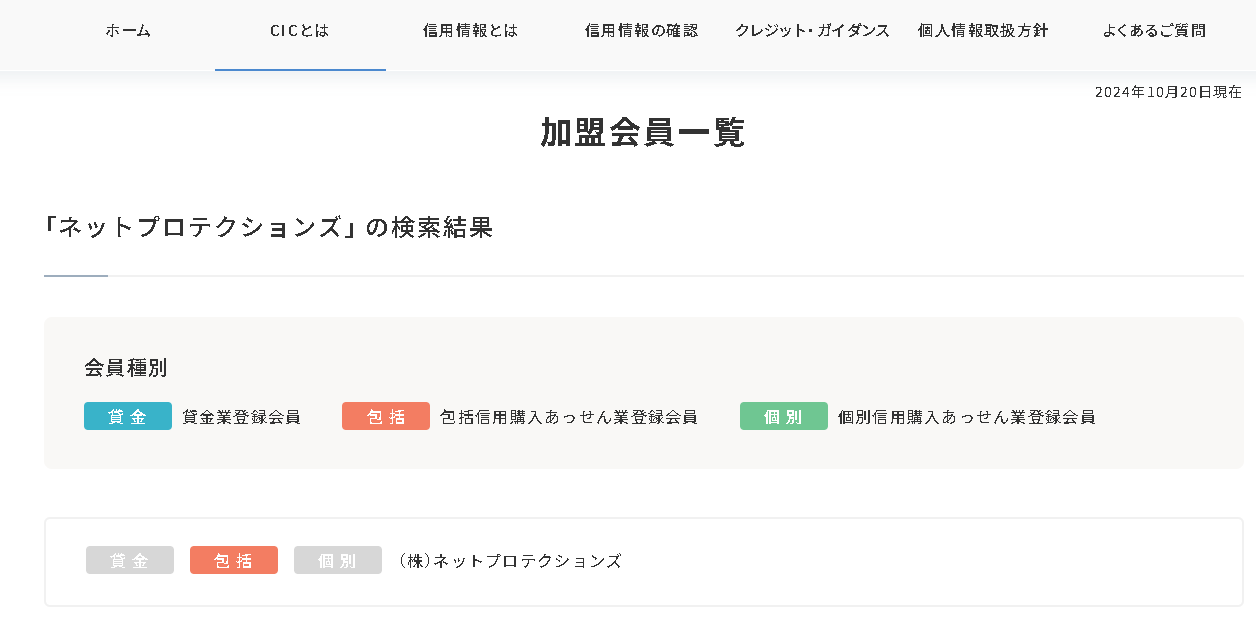
Task: Click the orange 包括 badge in the result row
Action: 234,561
